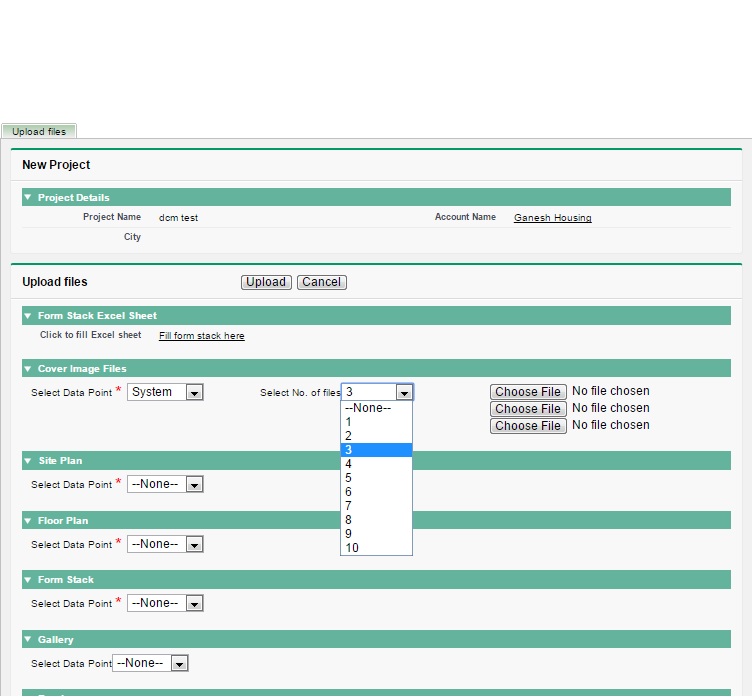Collapse the Site Plan section arrow
752x697 pixels.
28,461
